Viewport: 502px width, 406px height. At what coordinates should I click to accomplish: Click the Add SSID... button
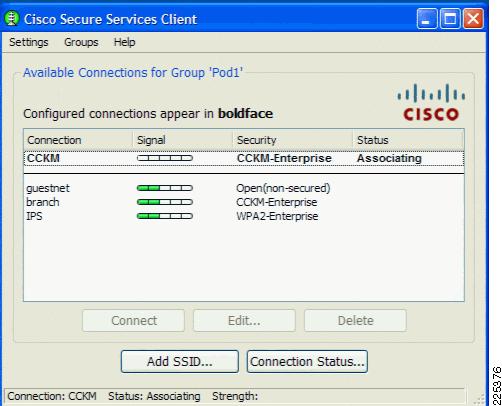(x=180, y=361)
